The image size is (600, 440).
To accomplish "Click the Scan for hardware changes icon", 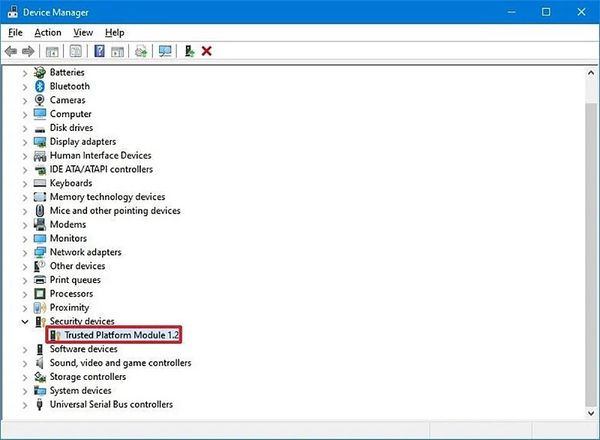I will click(165, 51).
